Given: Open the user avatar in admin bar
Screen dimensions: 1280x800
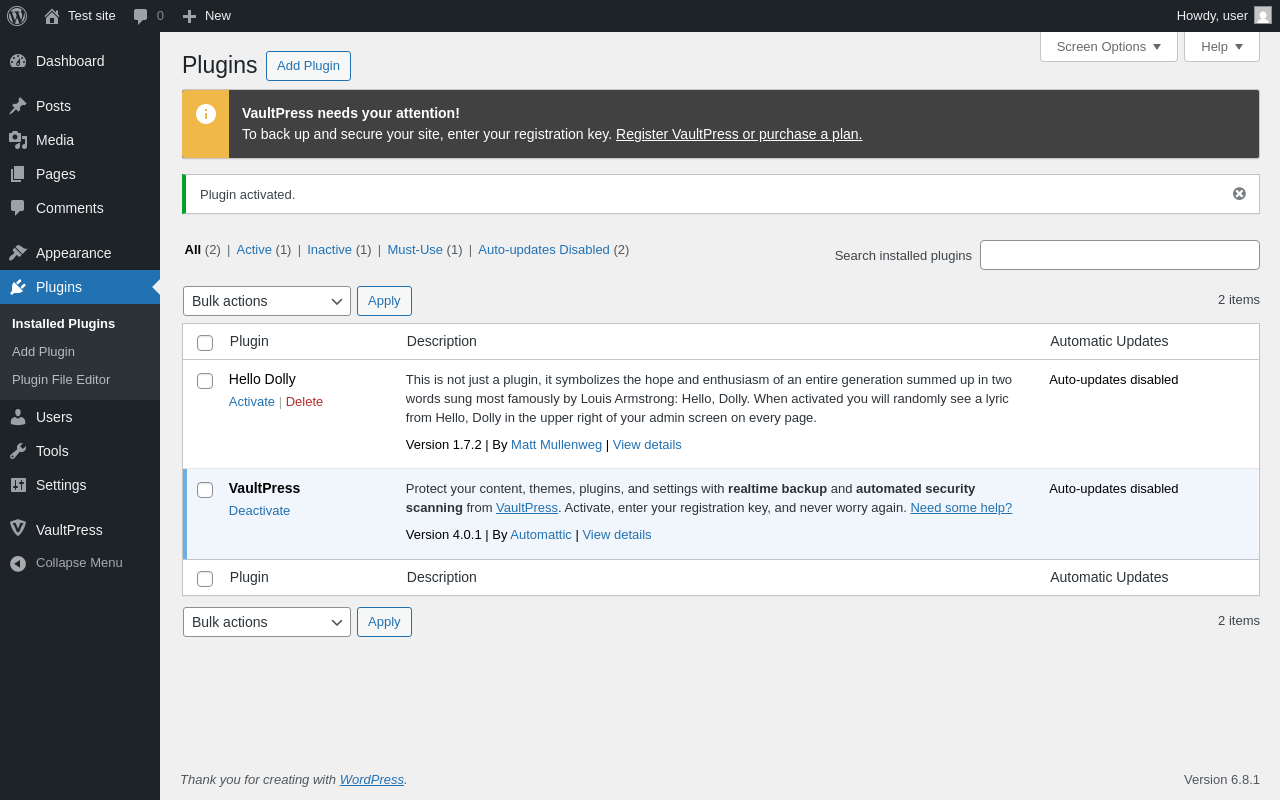Looking at the screenshot, I should click(1263, 15).
